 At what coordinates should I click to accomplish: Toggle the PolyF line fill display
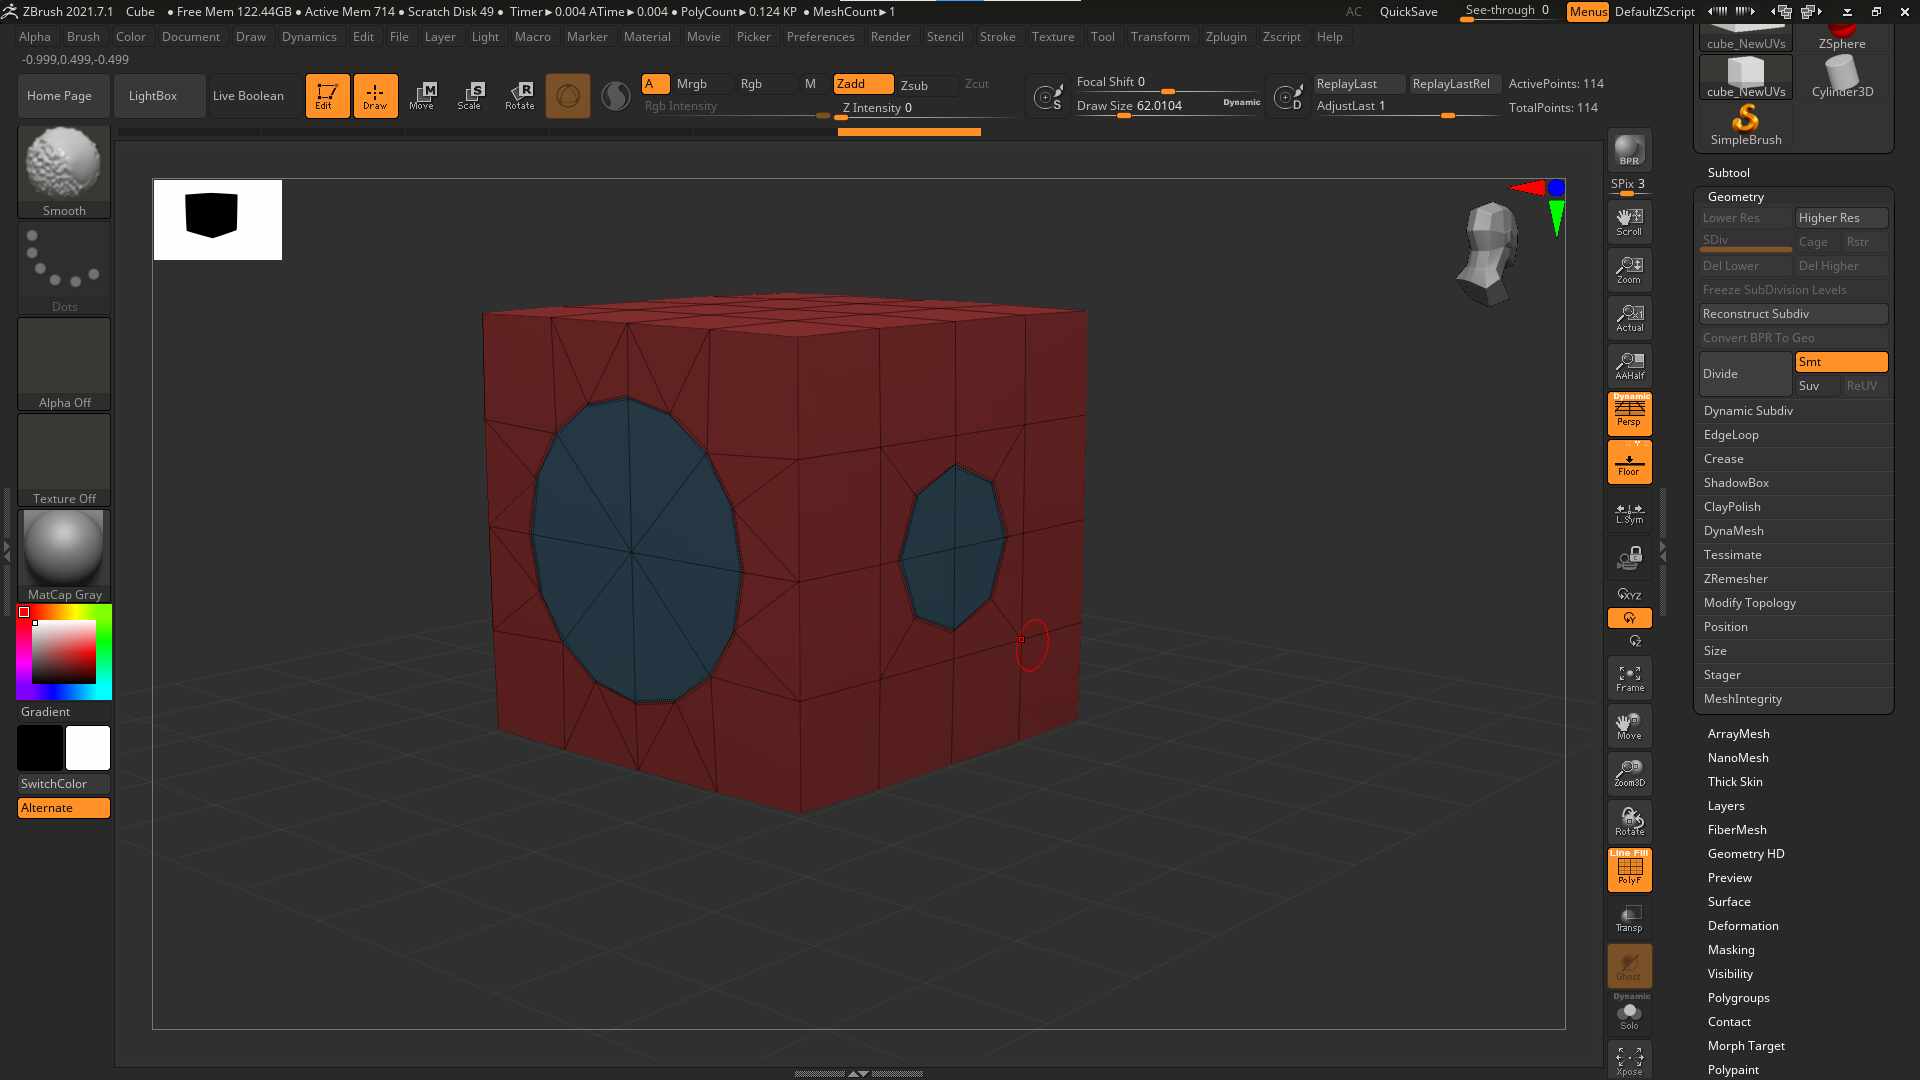[x=1629, y=870]
